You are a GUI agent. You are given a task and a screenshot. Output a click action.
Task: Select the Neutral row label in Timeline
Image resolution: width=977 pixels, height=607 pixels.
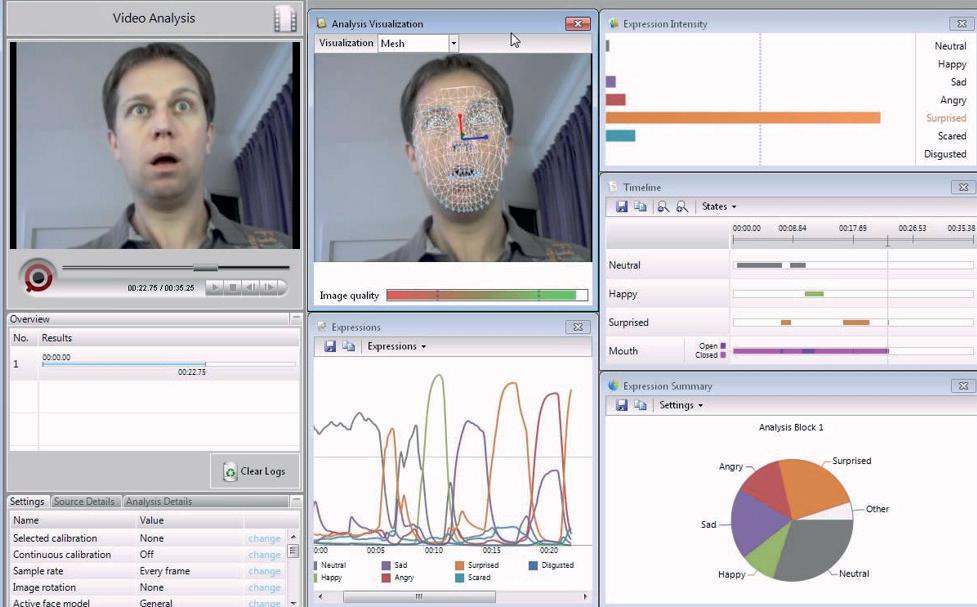click(x=624, y=265)
